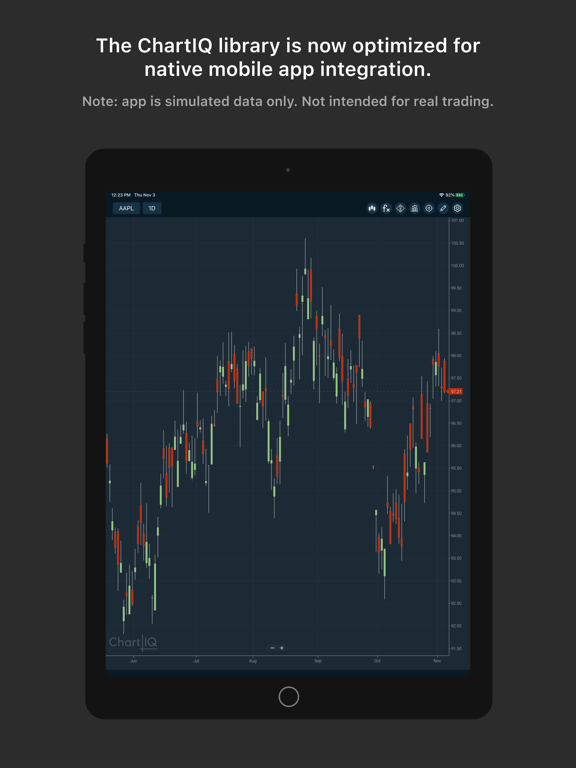Click the battery indicator in the status bar
The image size is (576, 768).
click(x=460, y=195)
